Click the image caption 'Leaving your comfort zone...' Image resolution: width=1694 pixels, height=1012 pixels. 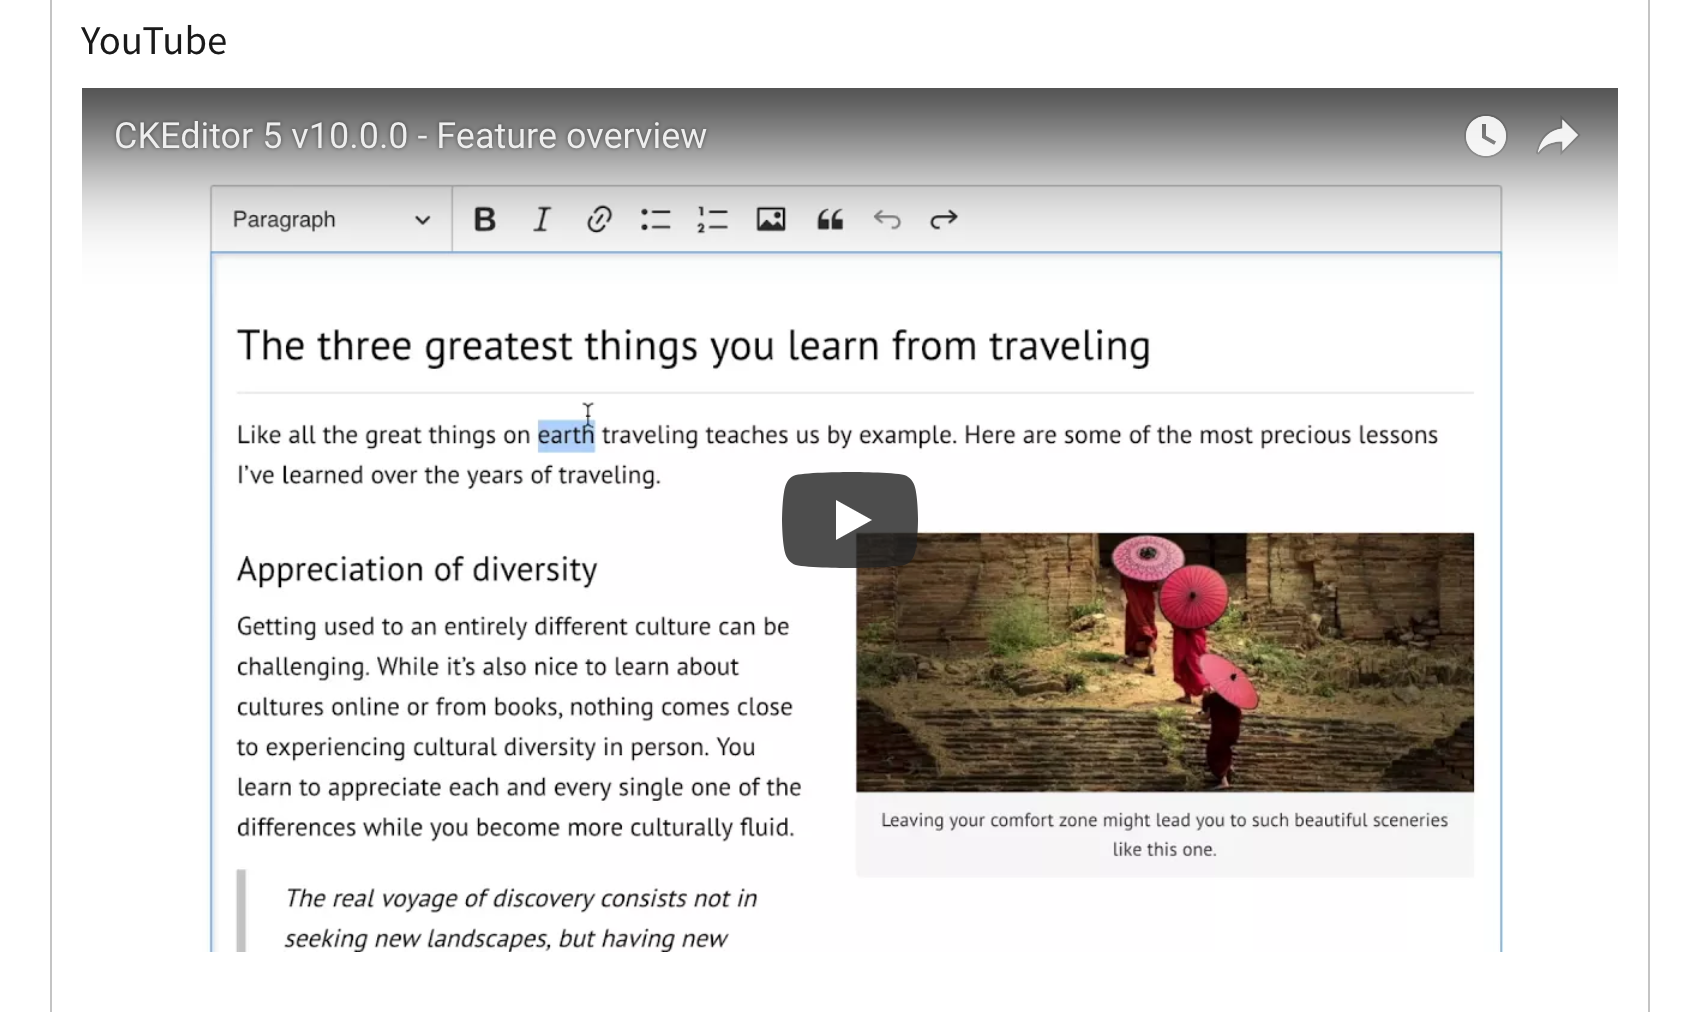pos(1164,834)
